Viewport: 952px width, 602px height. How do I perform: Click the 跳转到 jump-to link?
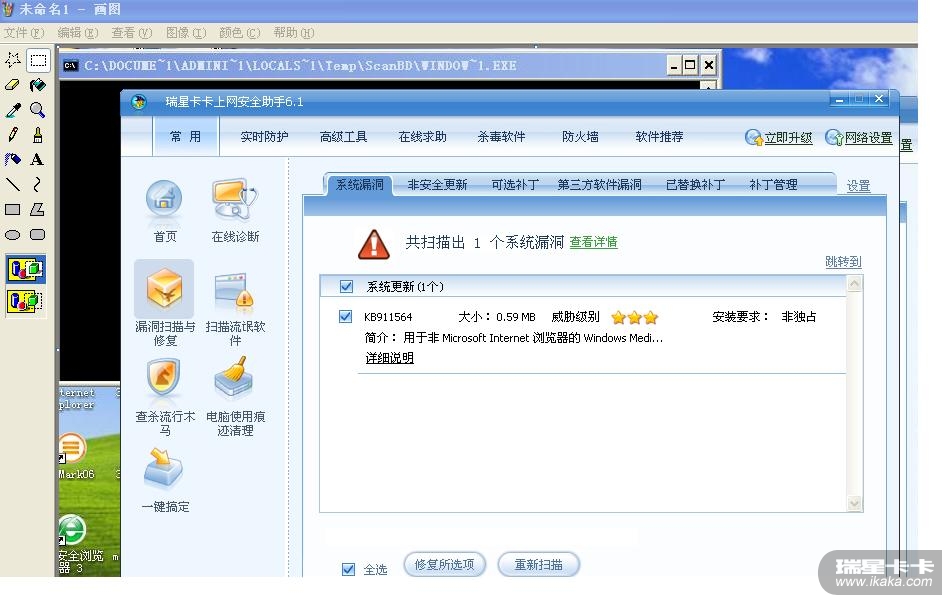tap(843, 262)
